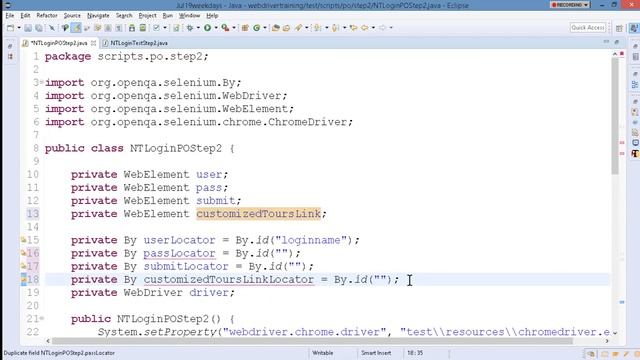640x360 pixels.
Task: Click the warning marker on line 17
Action: [23, 266]
